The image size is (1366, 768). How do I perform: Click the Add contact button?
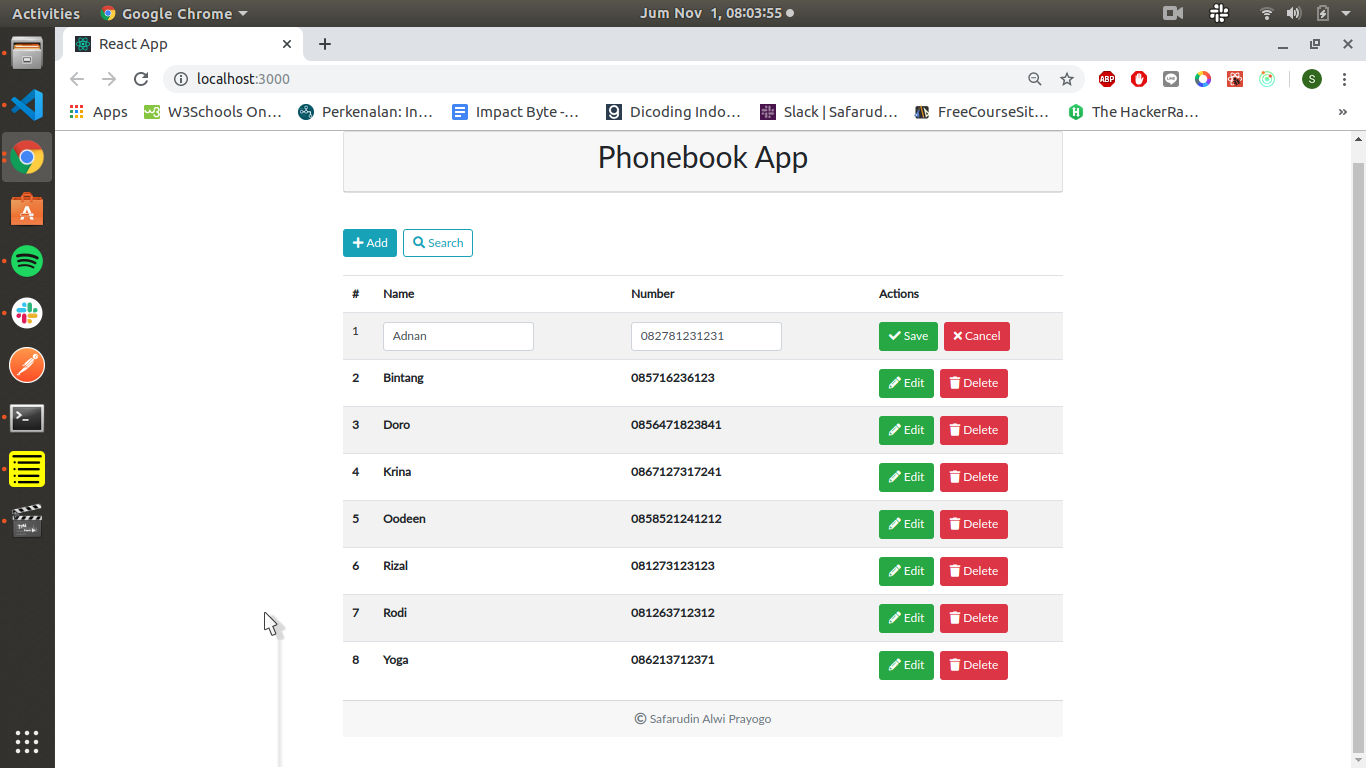pyautogui.click(x=370, y=243)
